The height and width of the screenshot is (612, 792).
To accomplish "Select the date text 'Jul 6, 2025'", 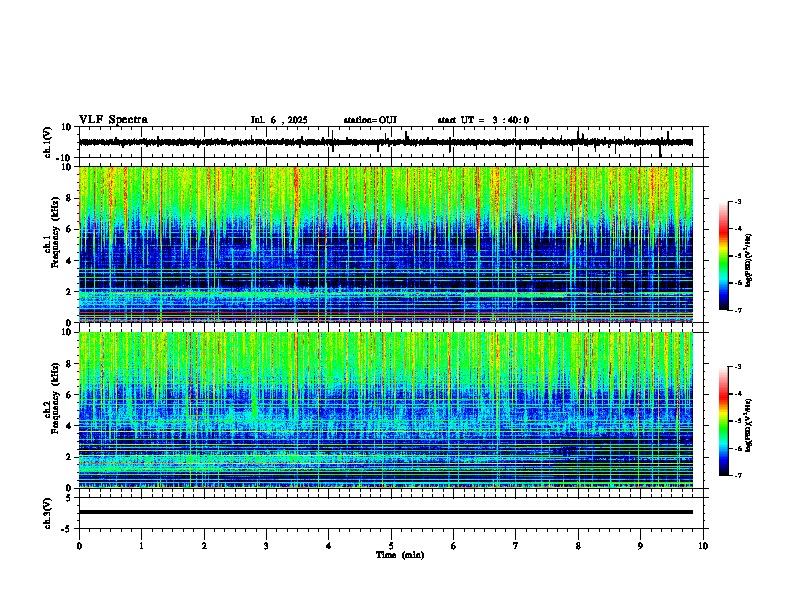I will (279, 120).
